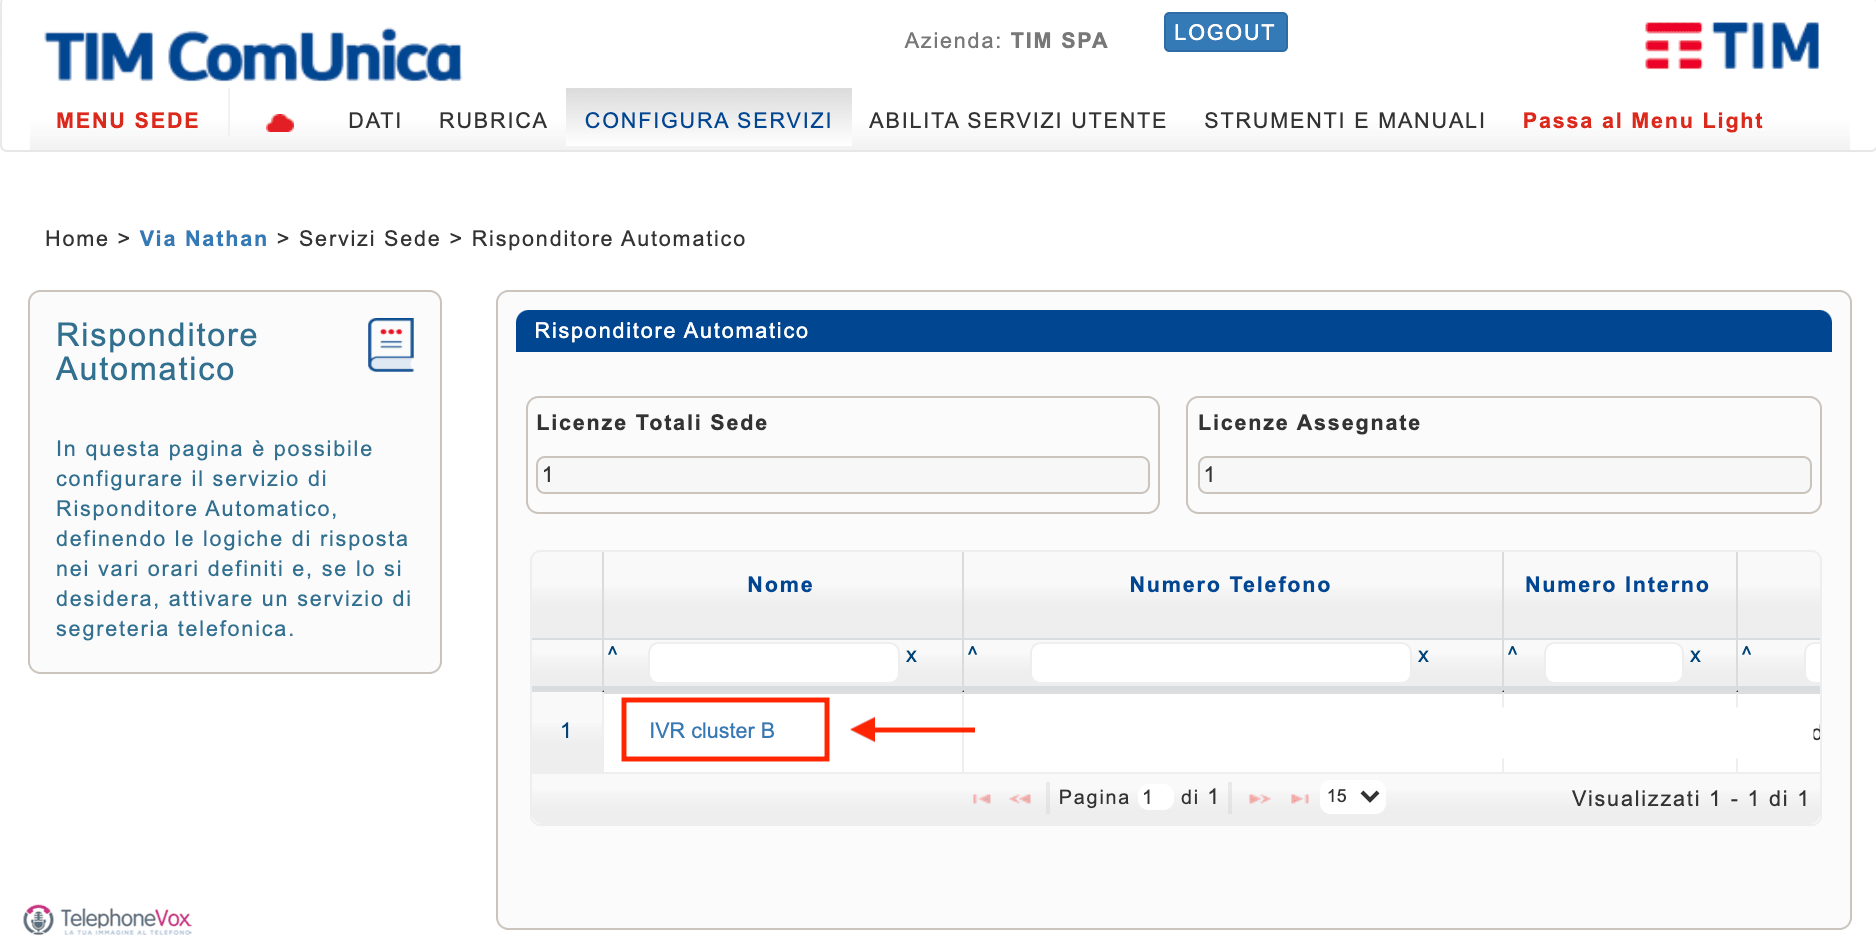Viewport: 1876px width, 944px height.
Task: Go to first page of the table
Action: pyautogui.click(x=982, y=798)
